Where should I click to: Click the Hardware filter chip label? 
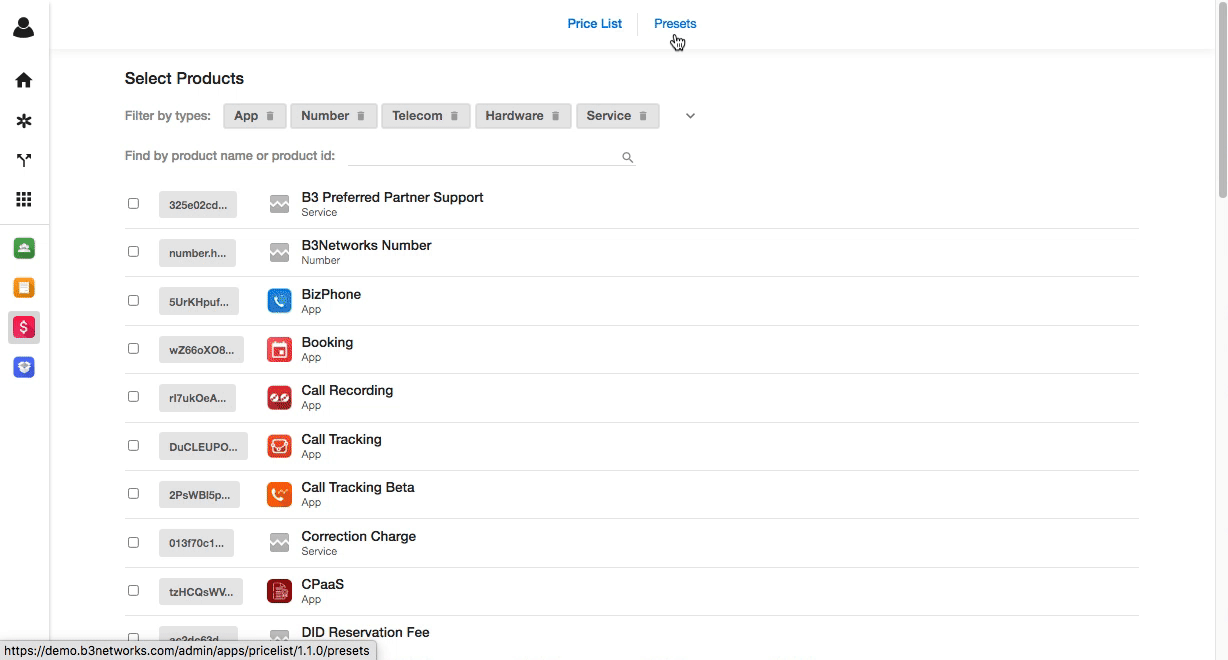pos(514,116)
